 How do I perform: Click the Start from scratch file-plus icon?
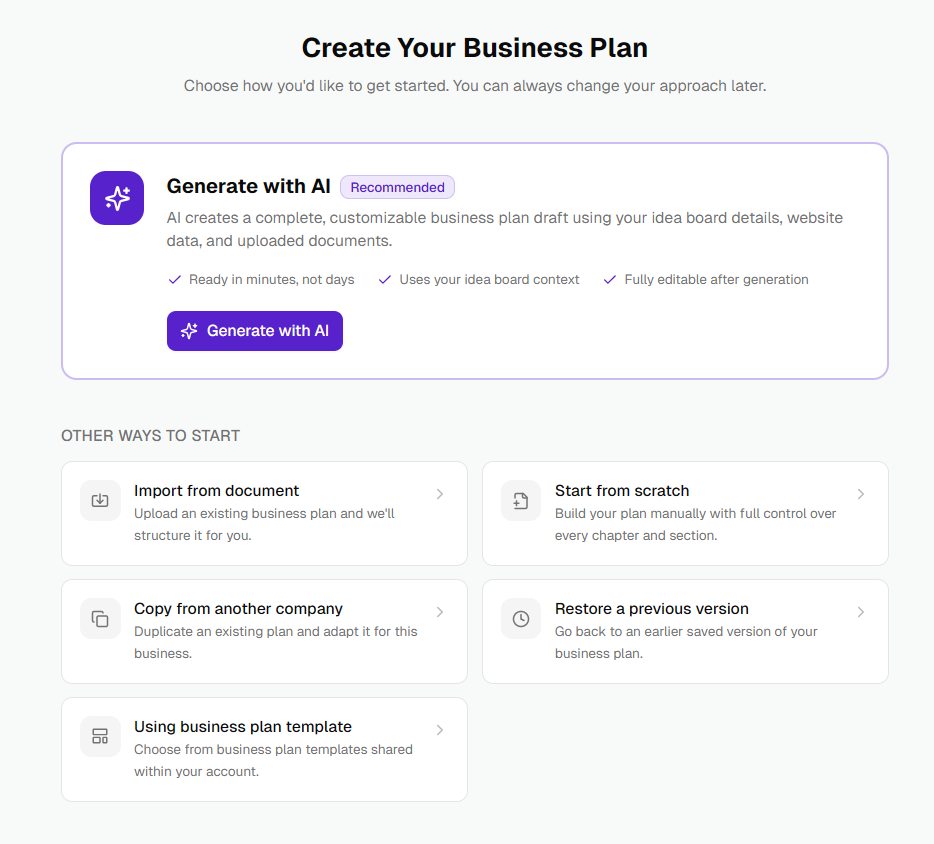tap(521, 500)
